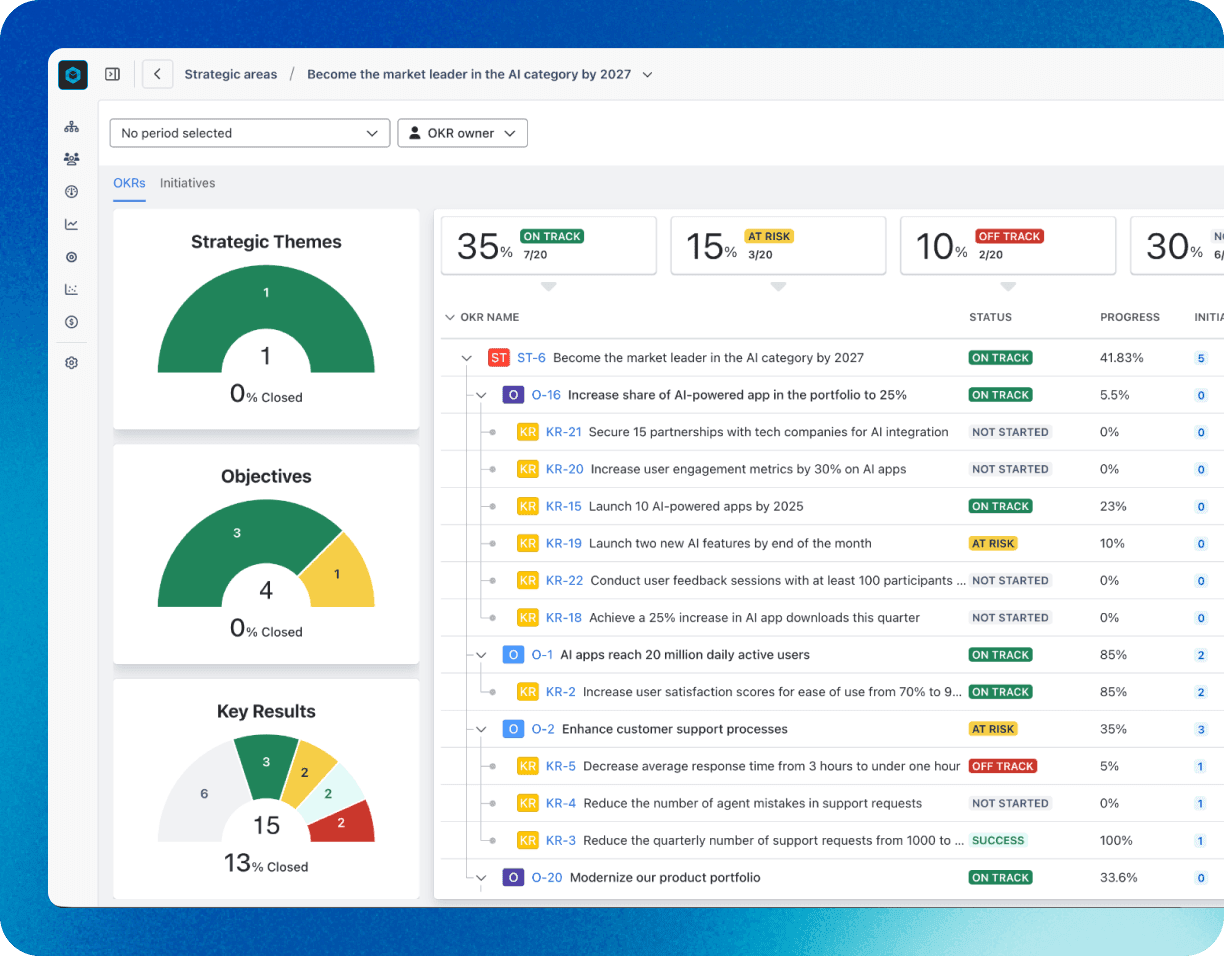
Task: Click initiatives count badge 5 on ST-6 row
Action: [x=1201, y=358]
